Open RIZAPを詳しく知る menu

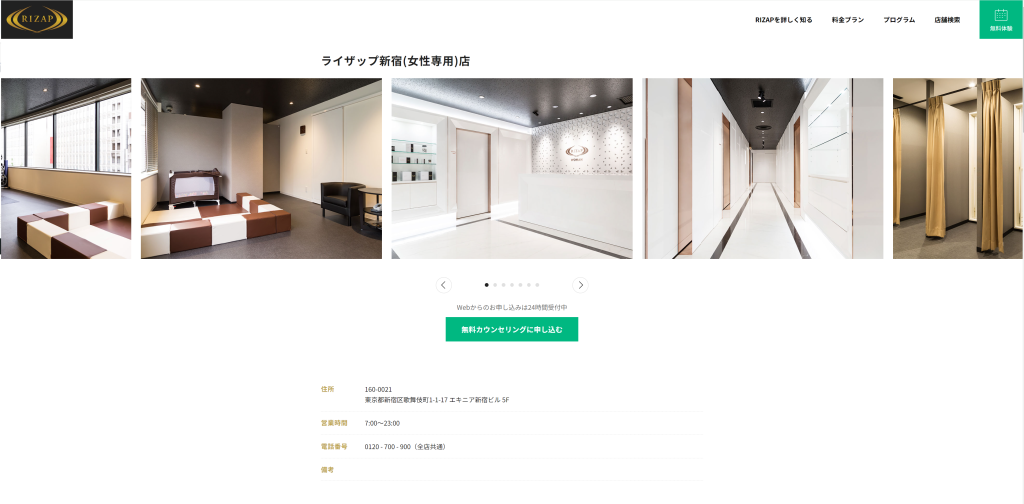784,20
